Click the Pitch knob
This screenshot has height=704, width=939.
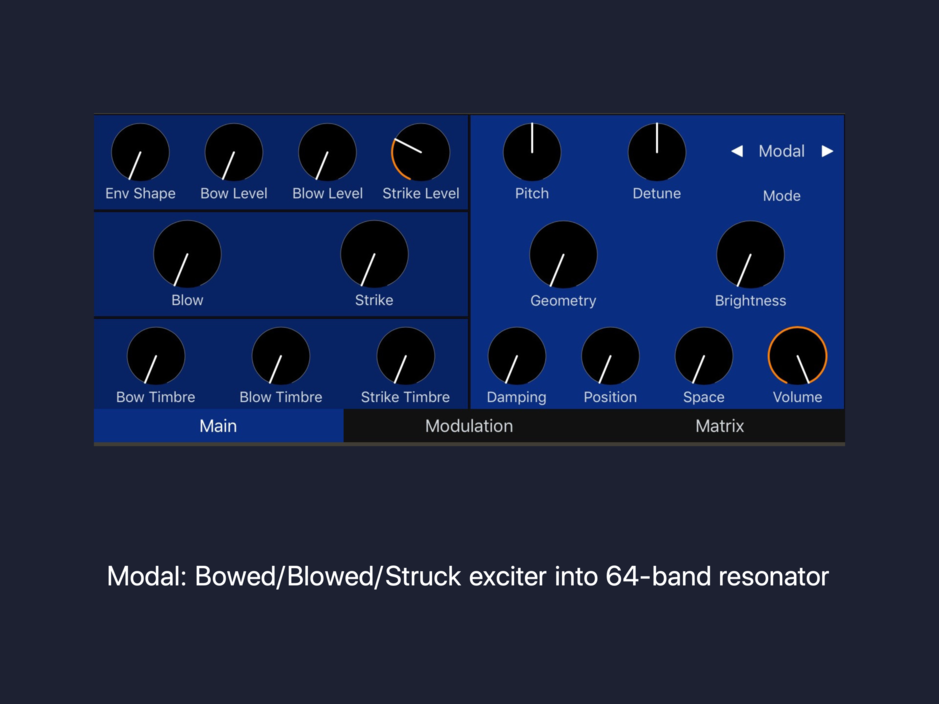click(x=532, y=152)
